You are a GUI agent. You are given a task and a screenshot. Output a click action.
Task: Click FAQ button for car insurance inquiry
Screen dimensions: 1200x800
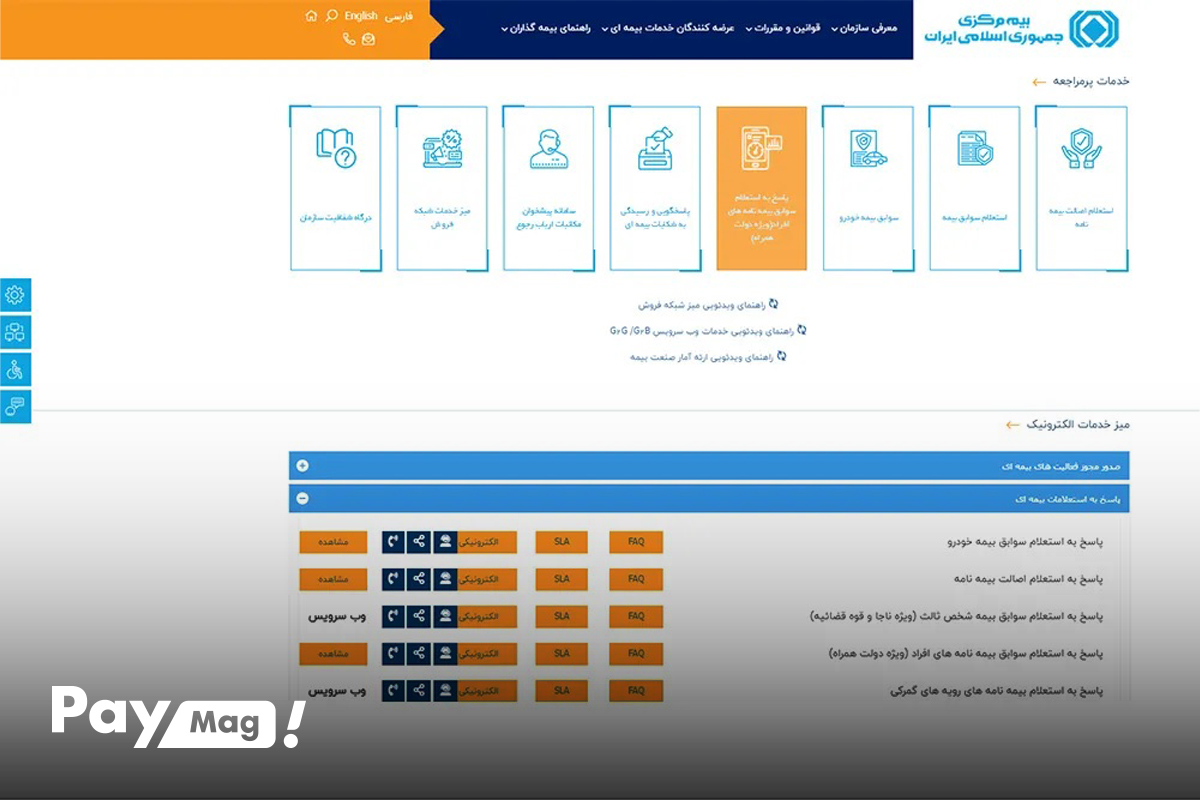(x=636, y=542)
